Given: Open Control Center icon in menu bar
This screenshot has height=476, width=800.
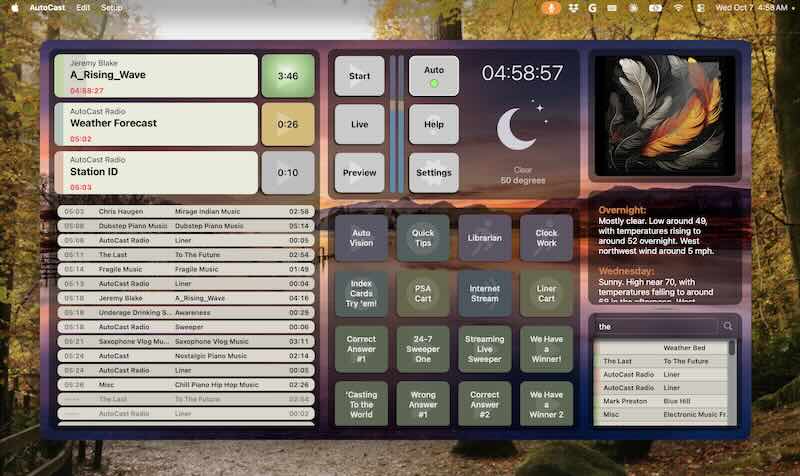Looking at the screenshot, I should tap(701, 8).
